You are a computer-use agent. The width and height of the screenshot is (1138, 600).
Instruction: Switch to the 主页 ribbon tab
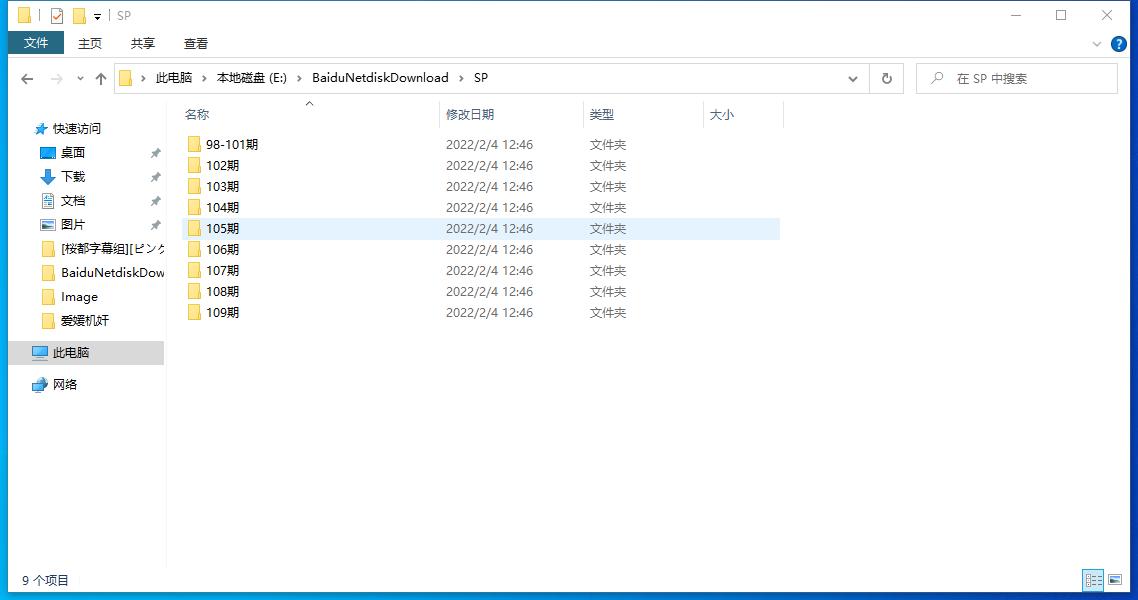click(90, 44)
